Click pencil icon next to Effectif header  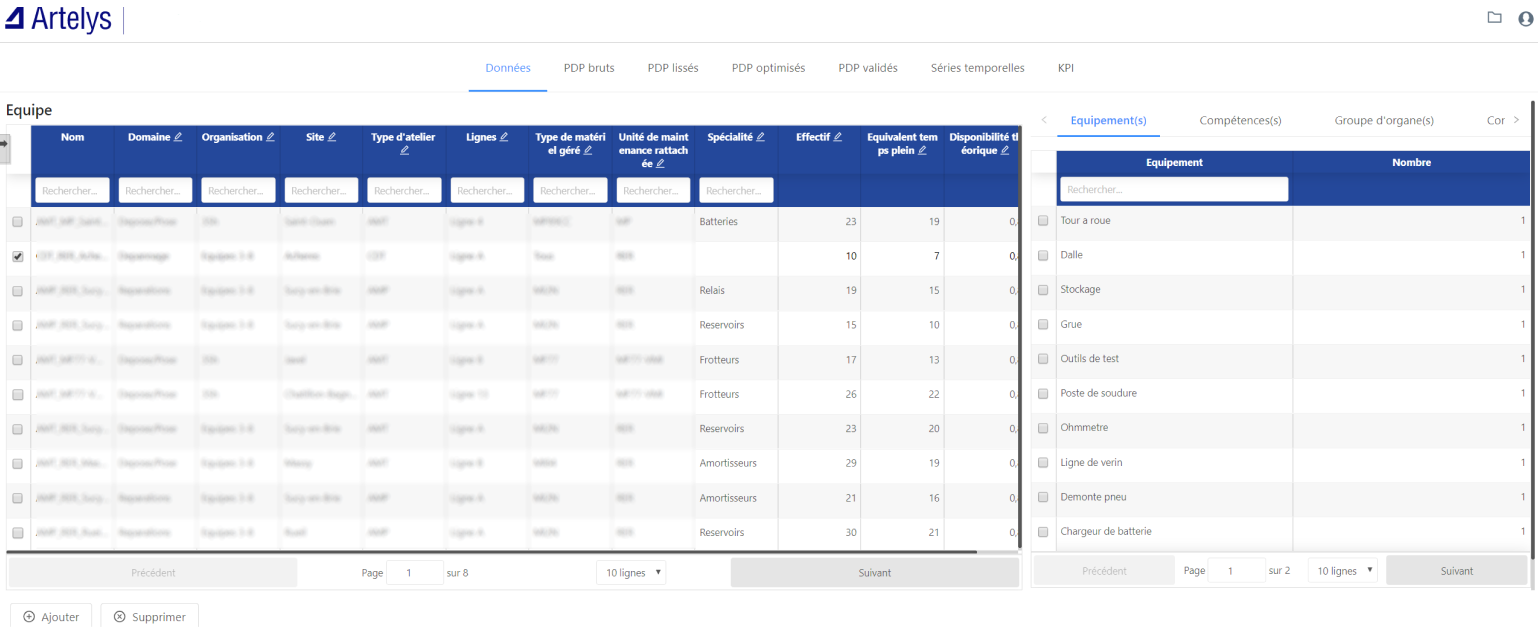[x=838, y=137]
